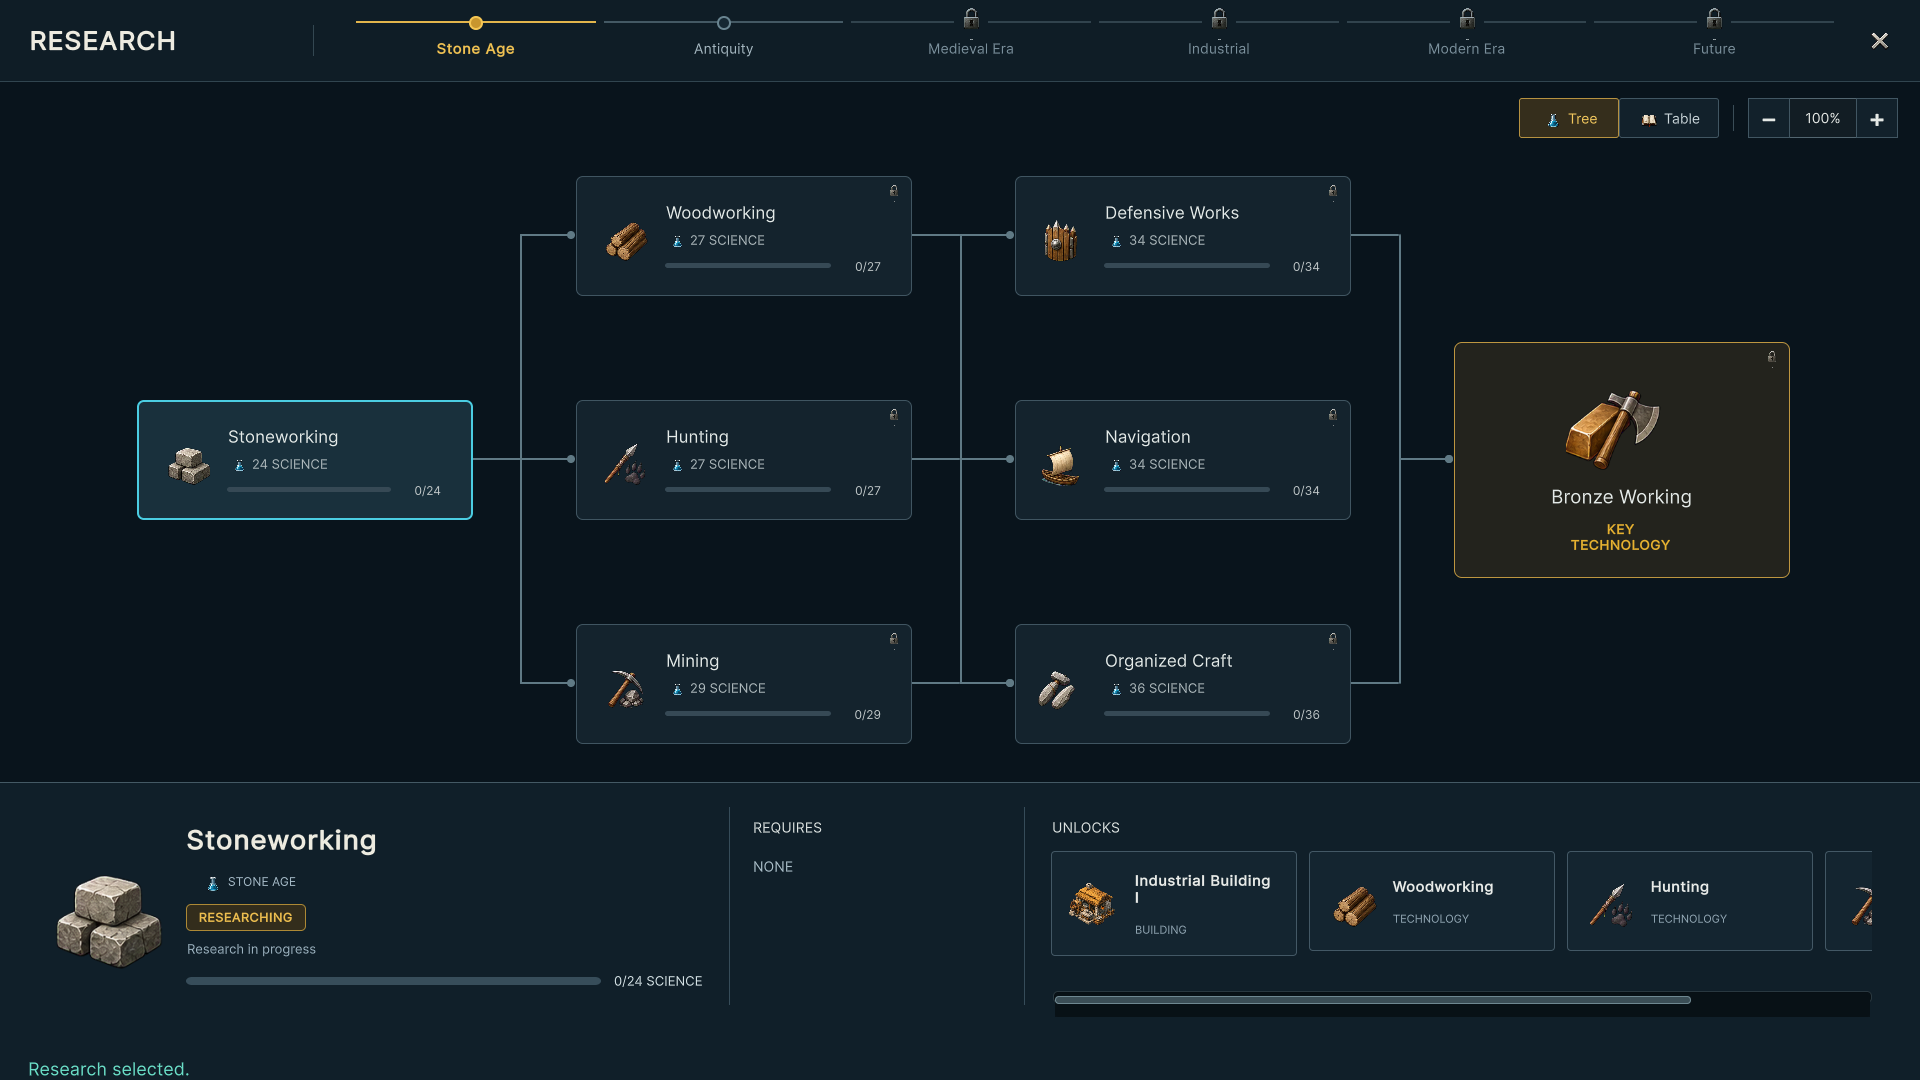Click the Stoneworking stone blocks icon
The image size is (1920, 1080).
point(189,465)
